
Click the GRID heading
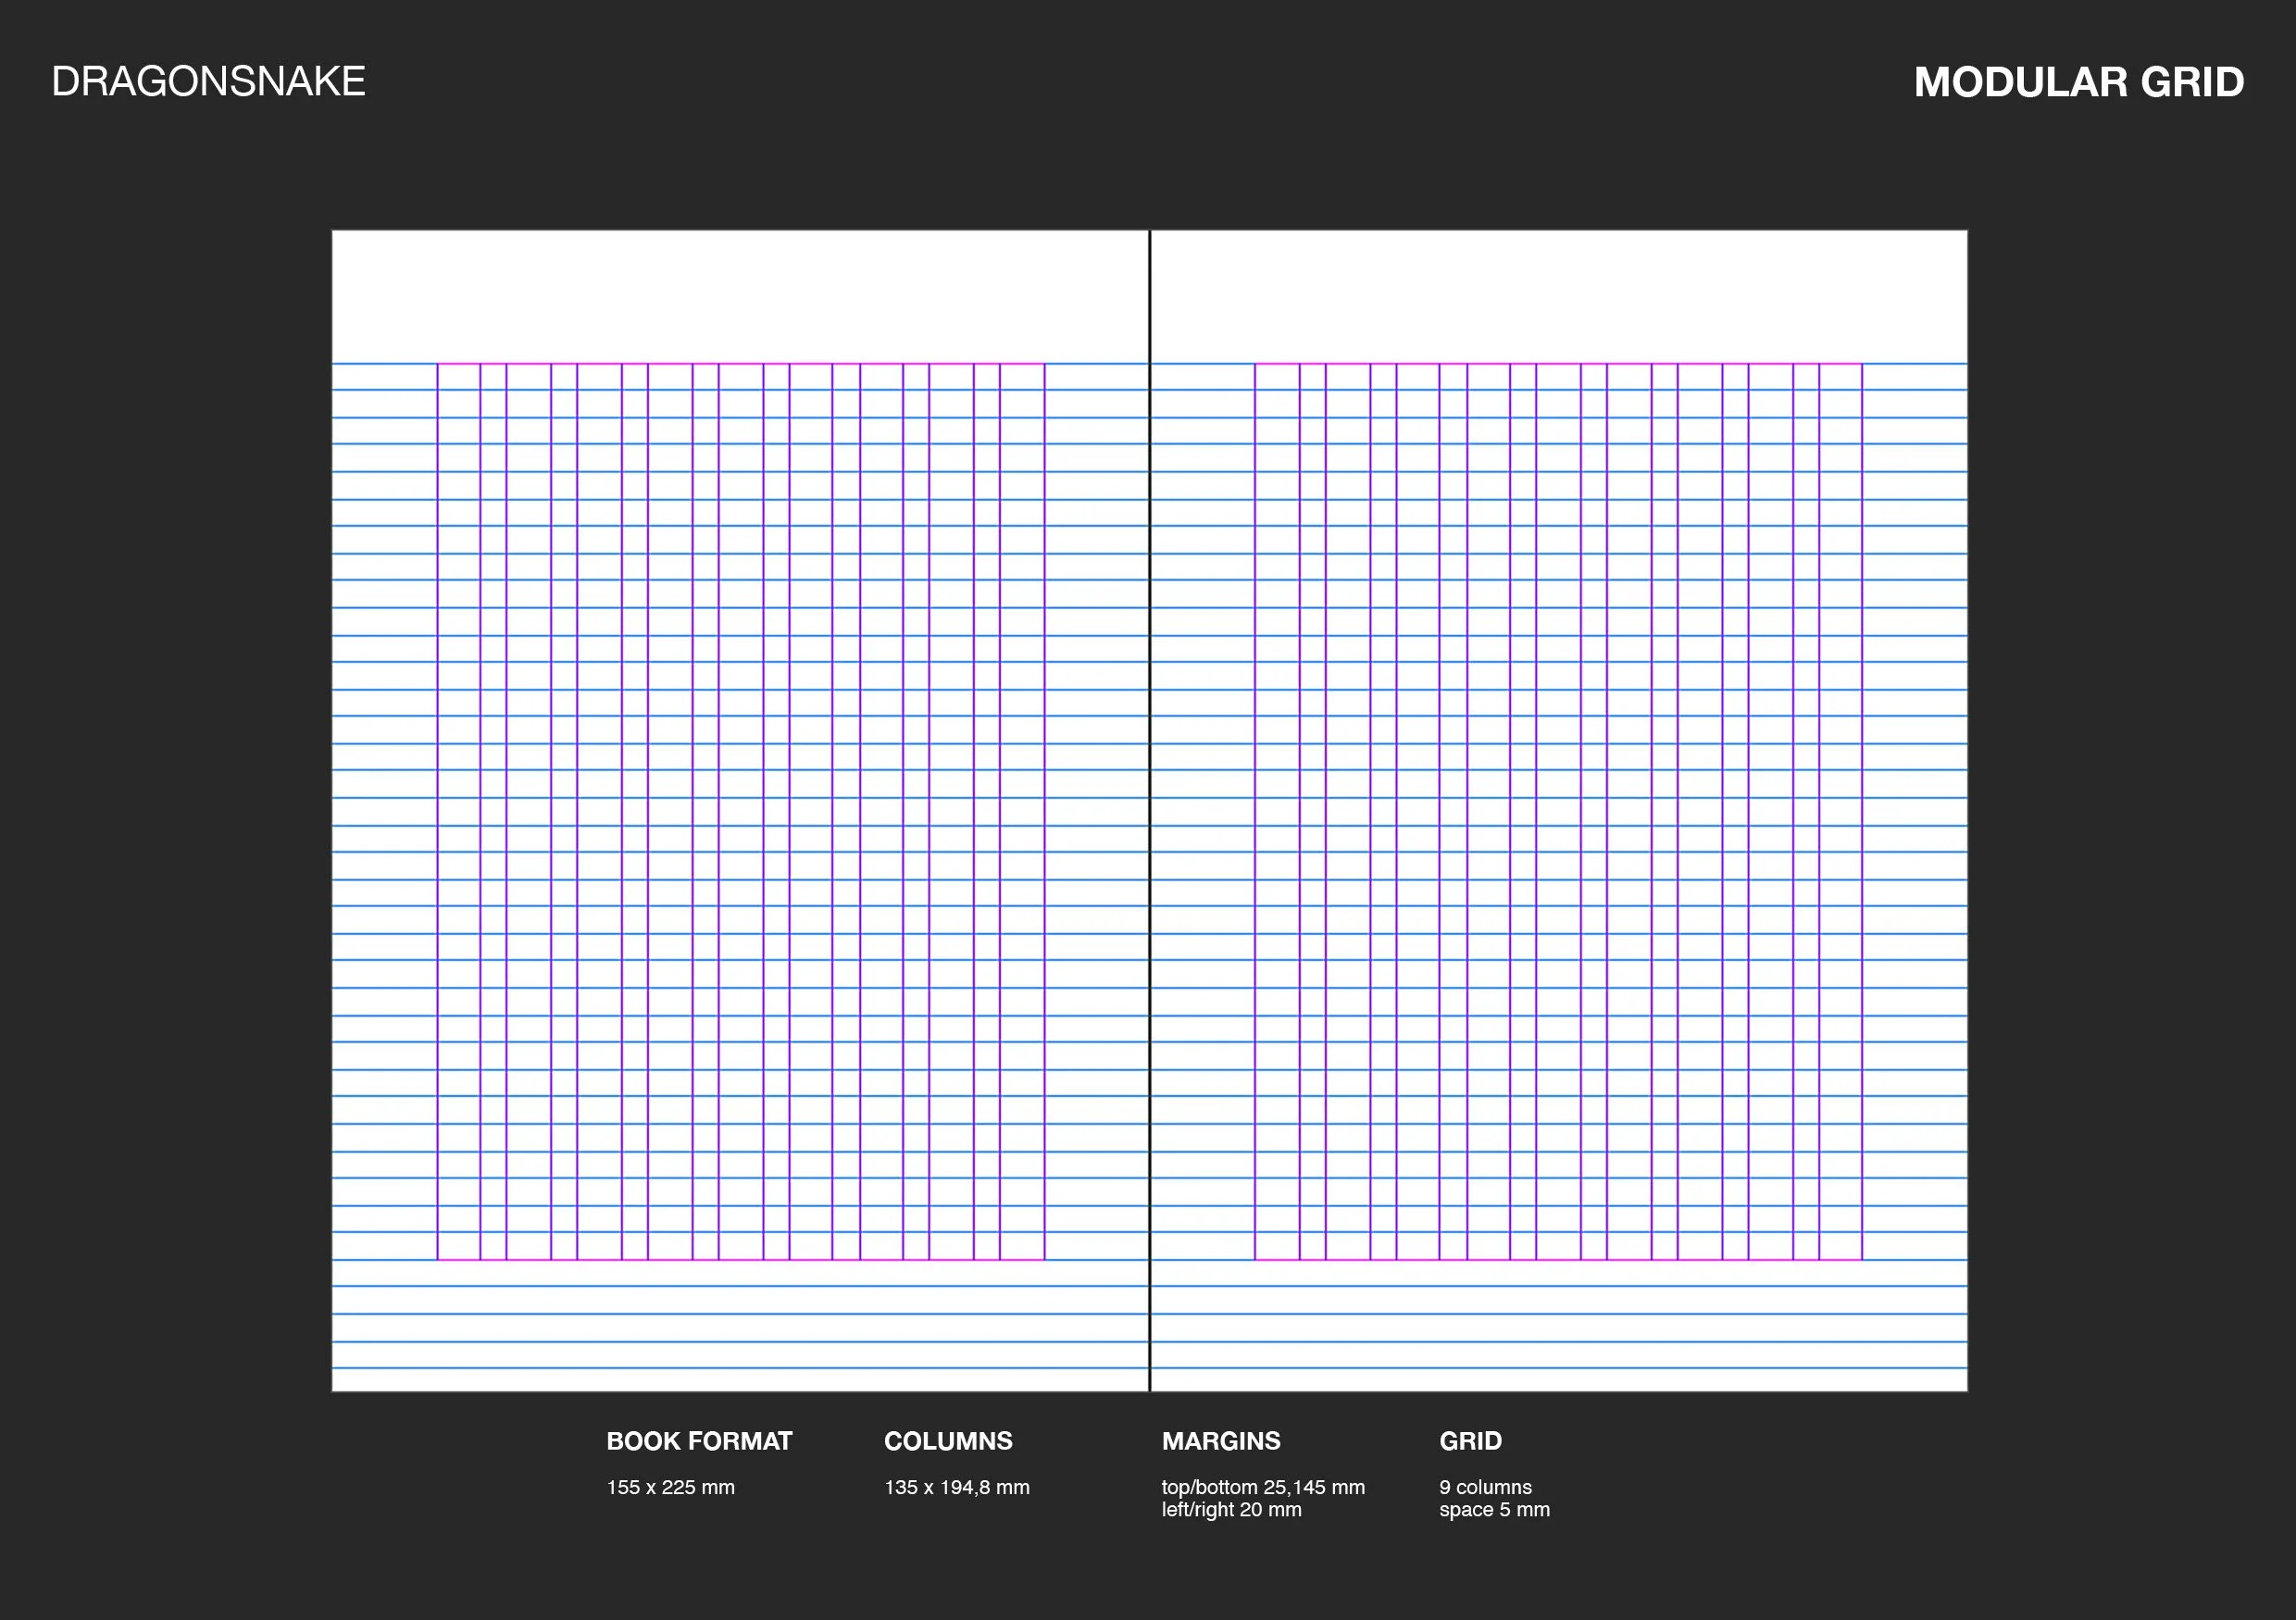click(x=1469, y=1441)
